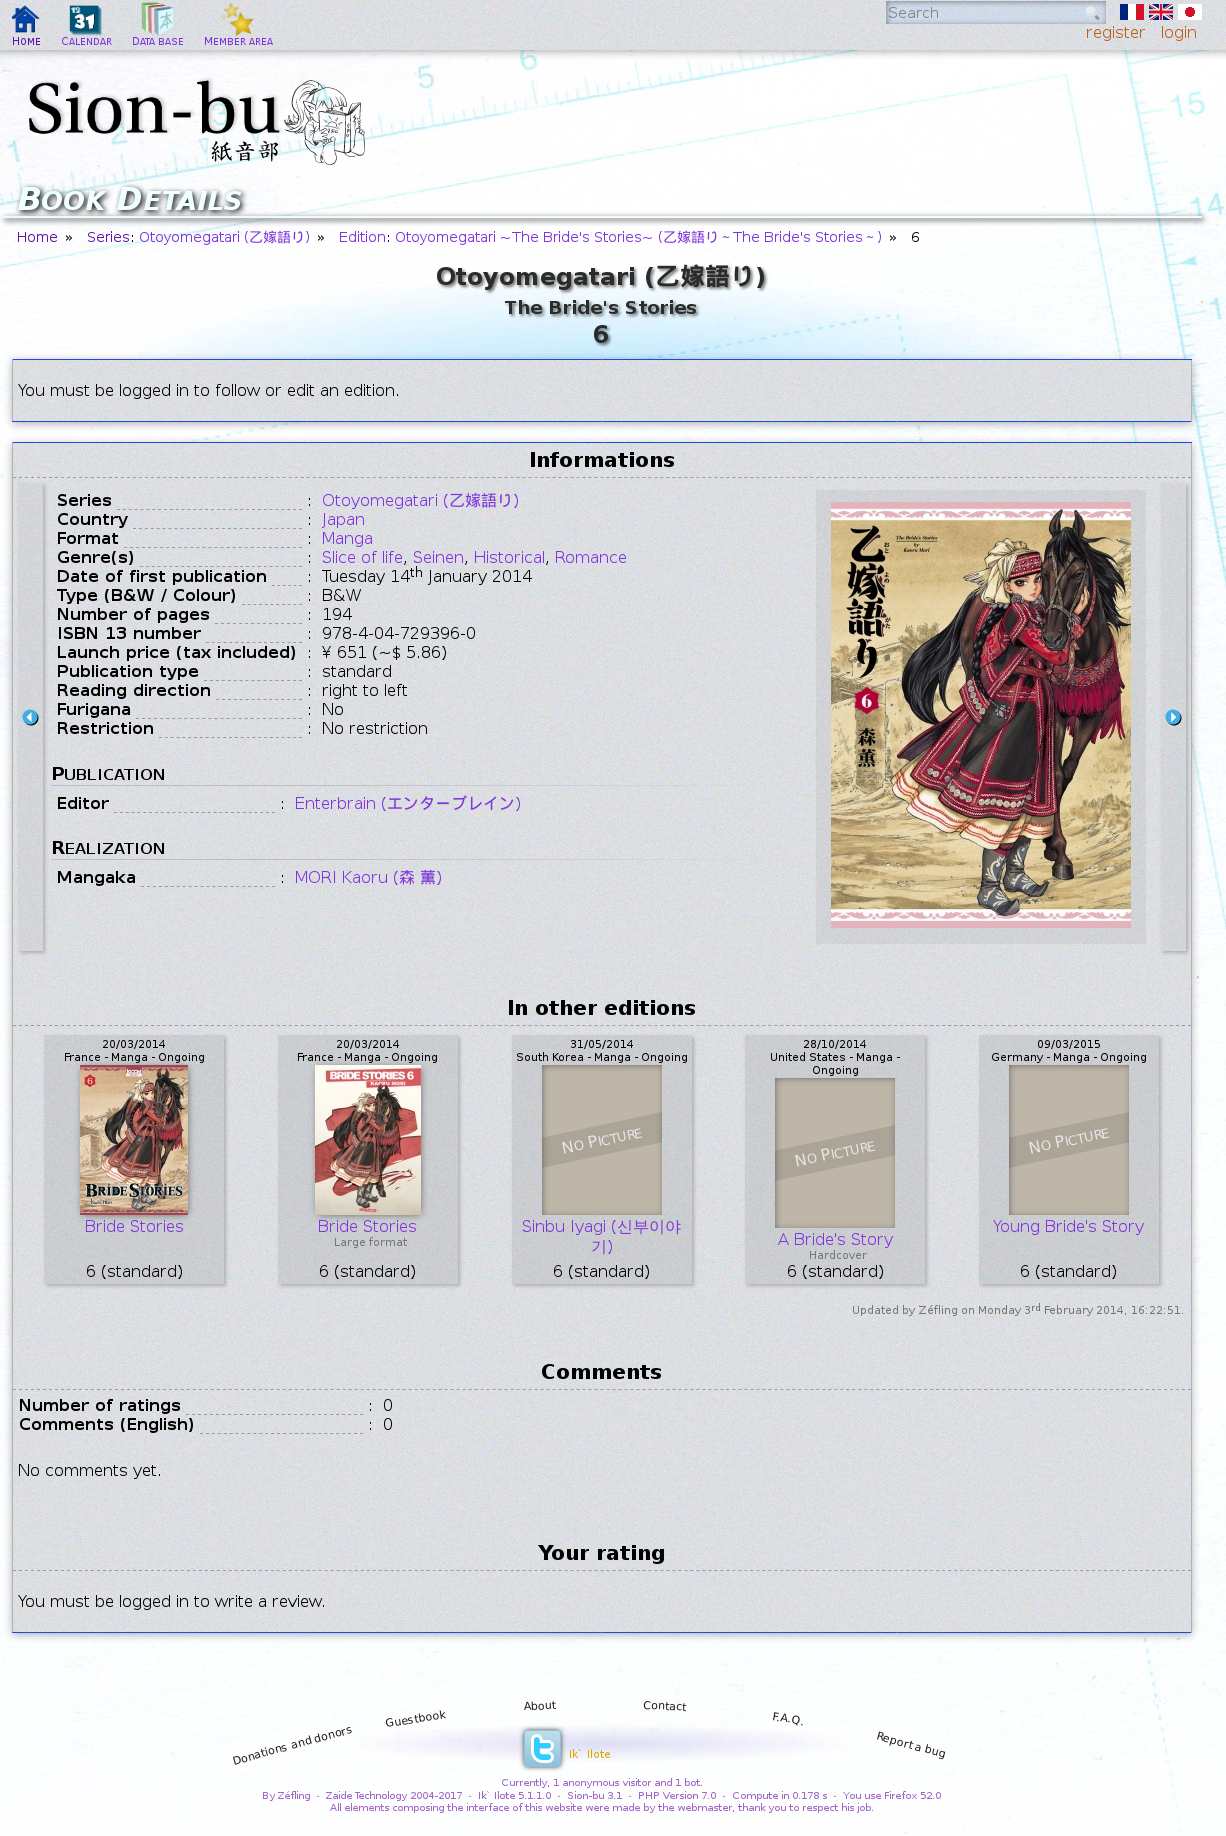The height and width of the screenshot is (1836, 1226).
Task: Click in the Search input field
Action: coord(983,13)
